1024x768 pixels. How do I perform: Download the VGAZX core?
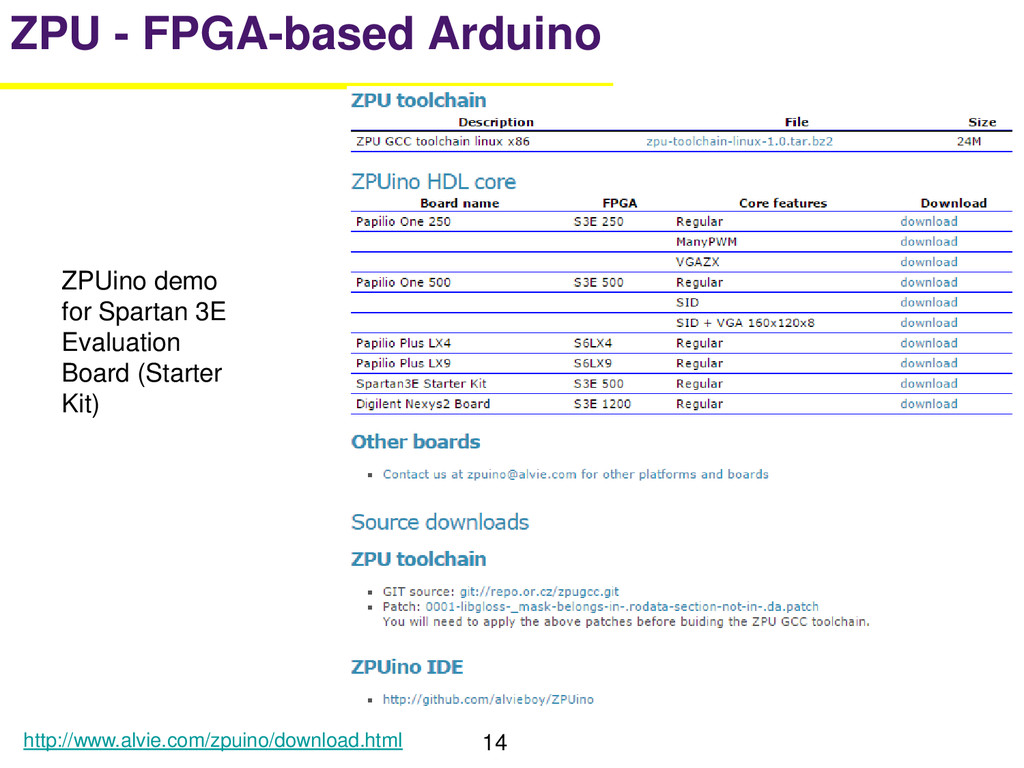(929, 262)
